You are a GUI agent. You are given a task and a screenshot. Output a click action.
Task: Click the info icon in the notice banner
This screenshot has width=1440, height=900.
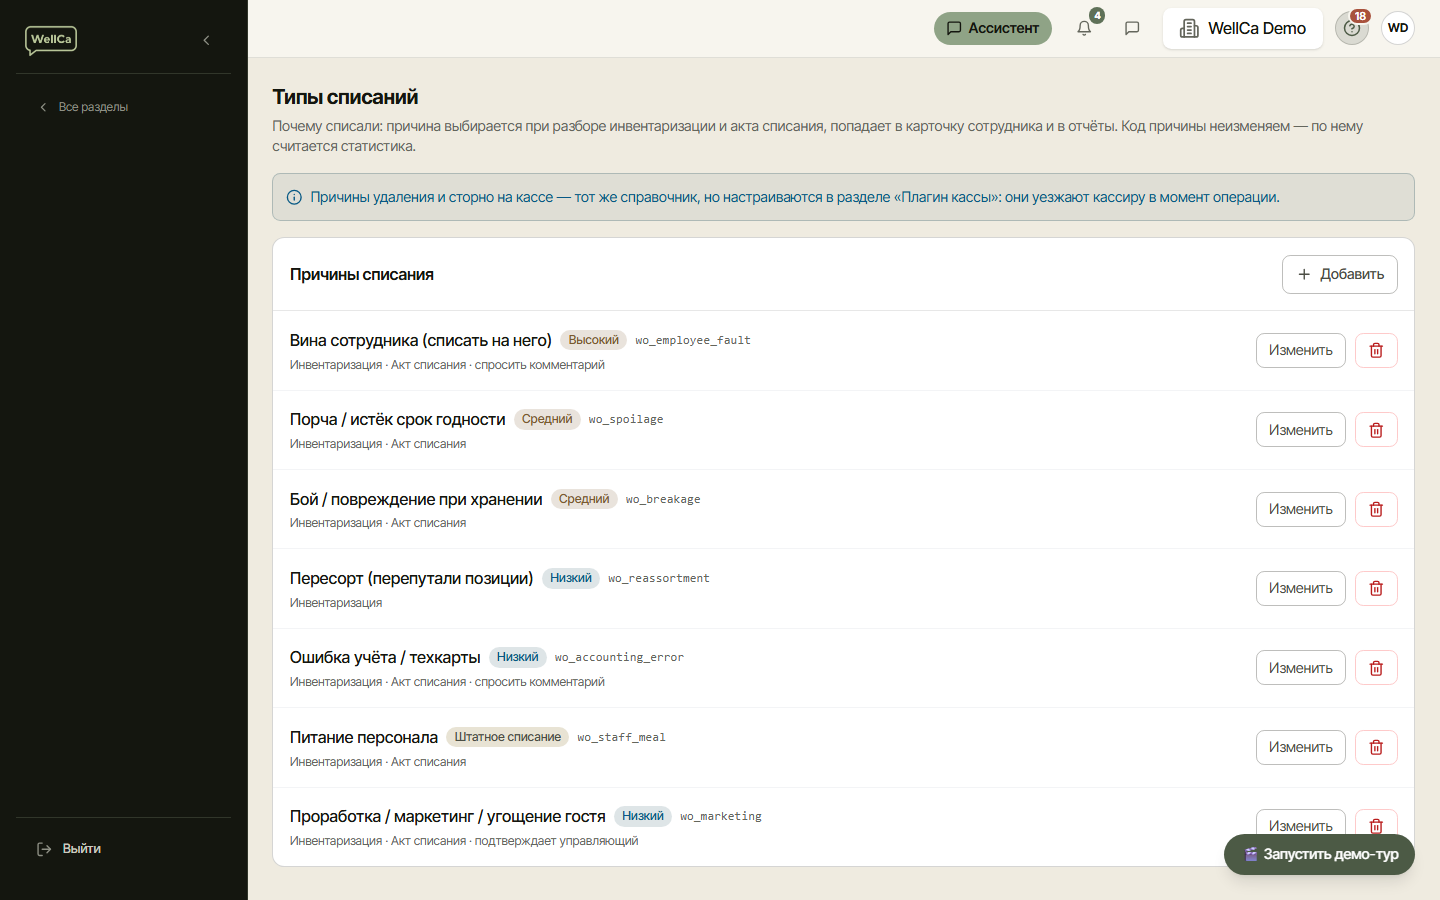tap(294, 197)
